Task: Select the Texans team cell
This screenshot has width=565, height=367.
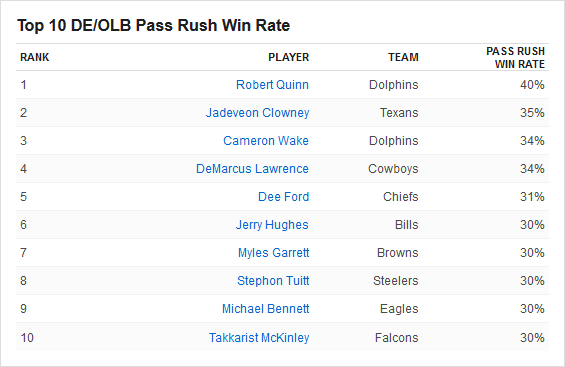Action: (x=399, y=113)
